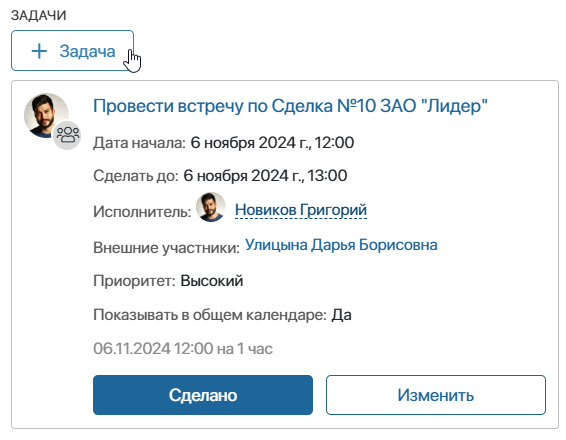The height and width of the screenshot is (440, 566).
Task: Click the Показывать в общем календаре label
Action: tap(210, 315)
